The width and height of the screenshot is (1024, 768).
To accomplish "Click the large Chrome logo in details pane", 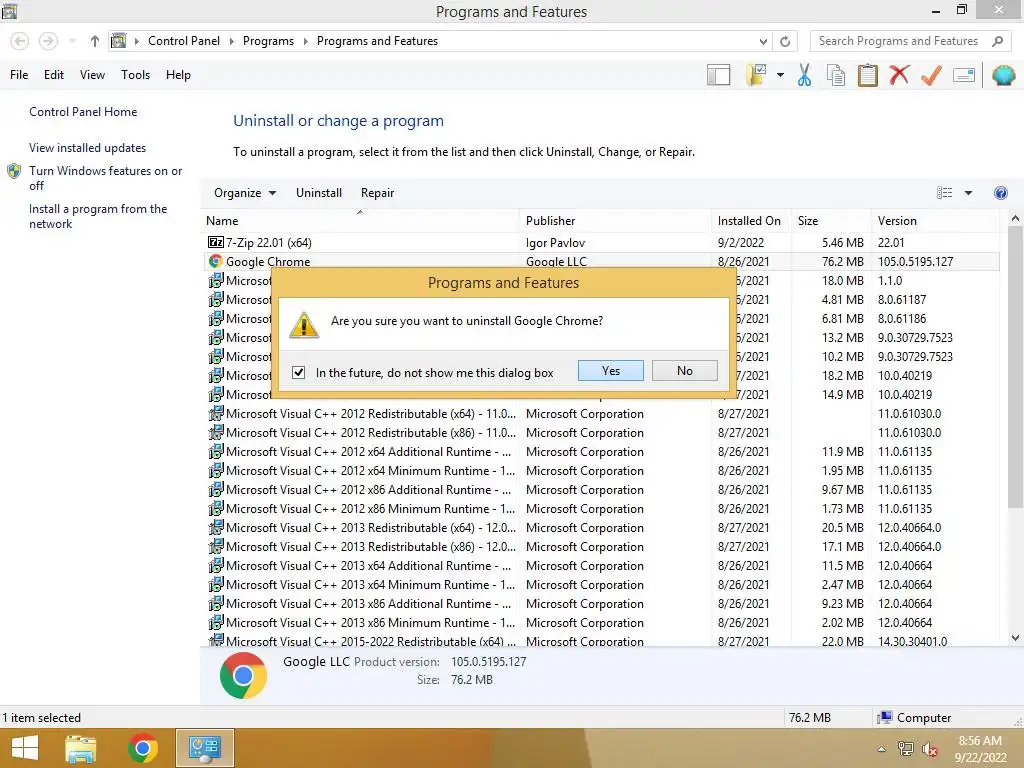I will [x=243, y=675].
